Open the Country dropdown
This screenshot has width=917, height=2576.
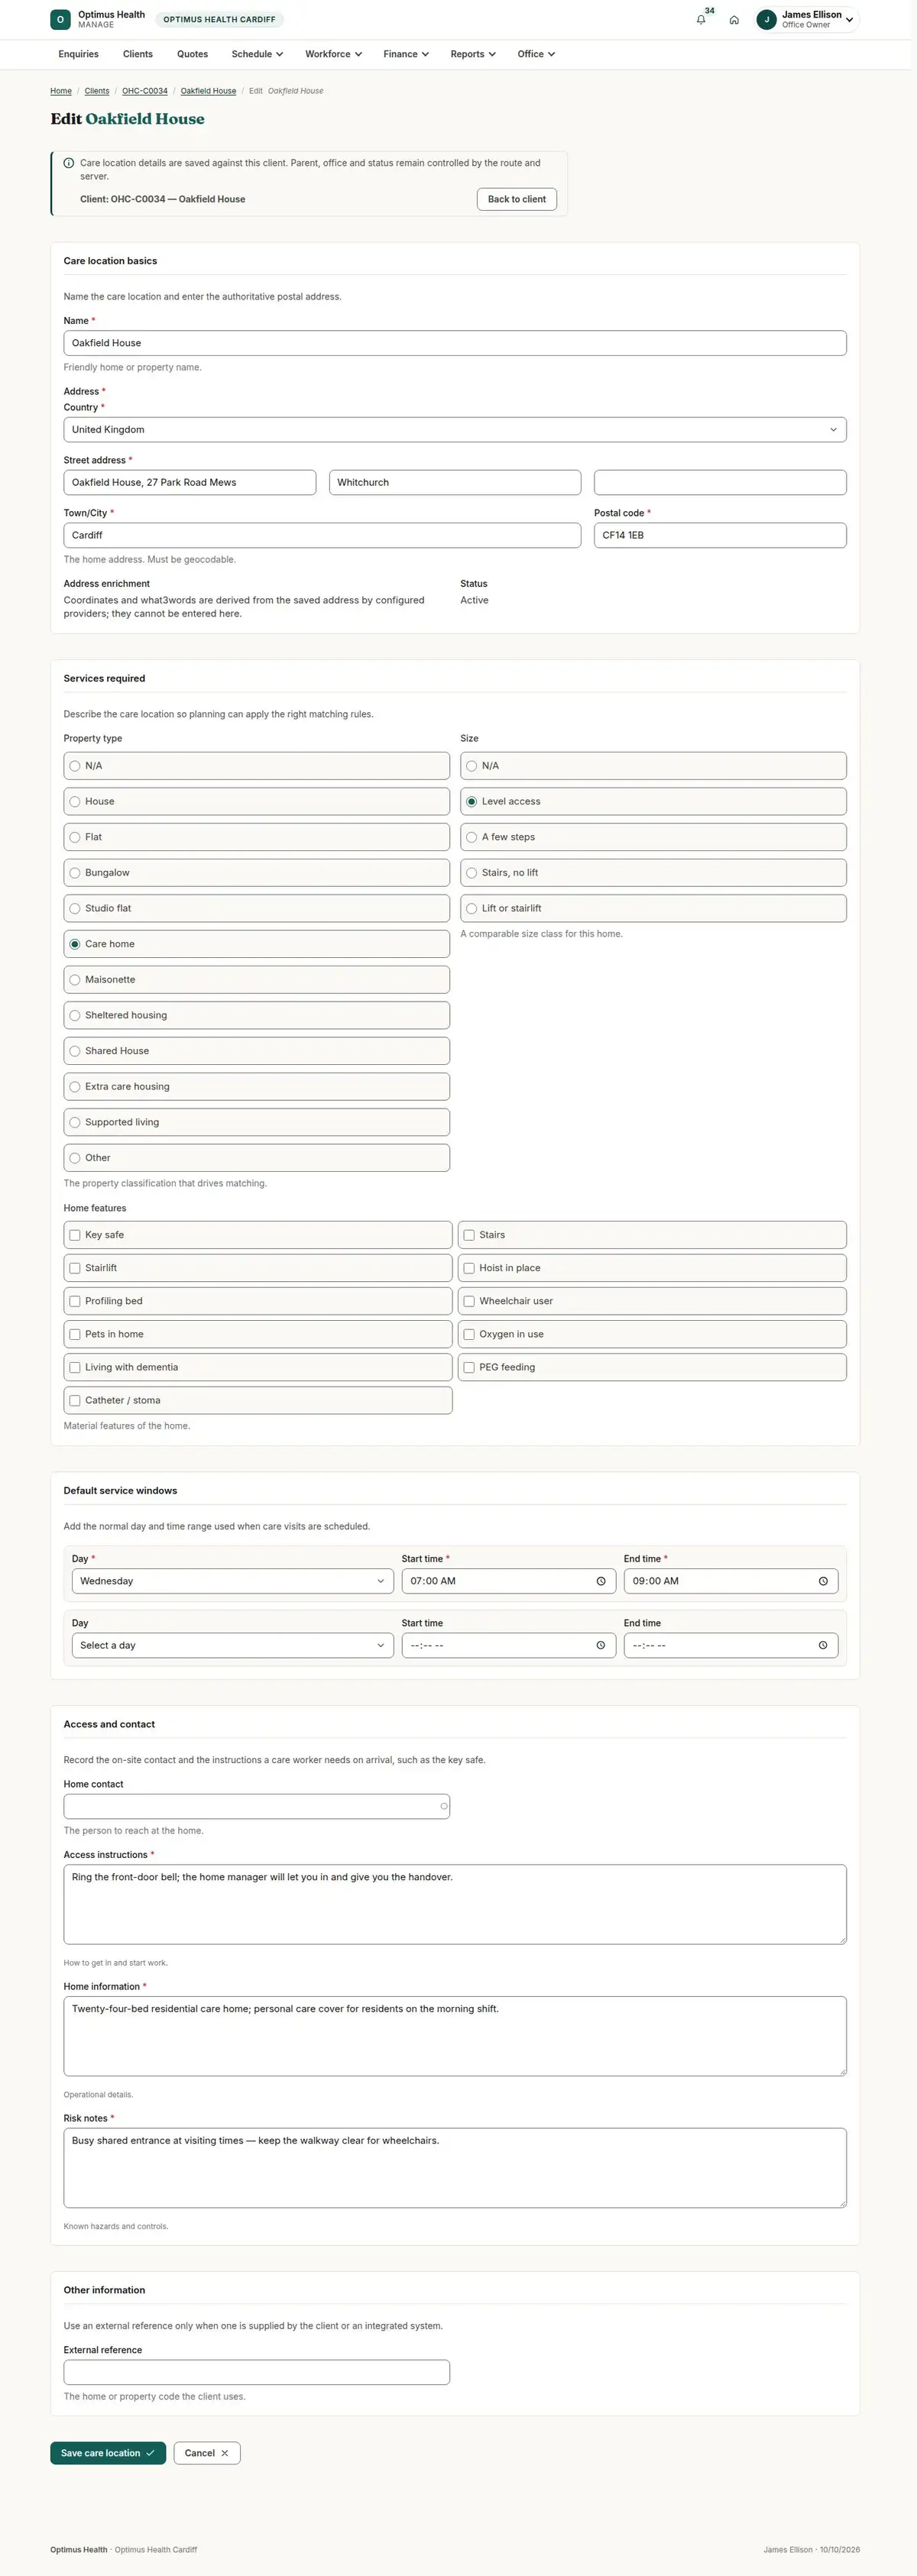pyautogui.click(x=455, y=430)
